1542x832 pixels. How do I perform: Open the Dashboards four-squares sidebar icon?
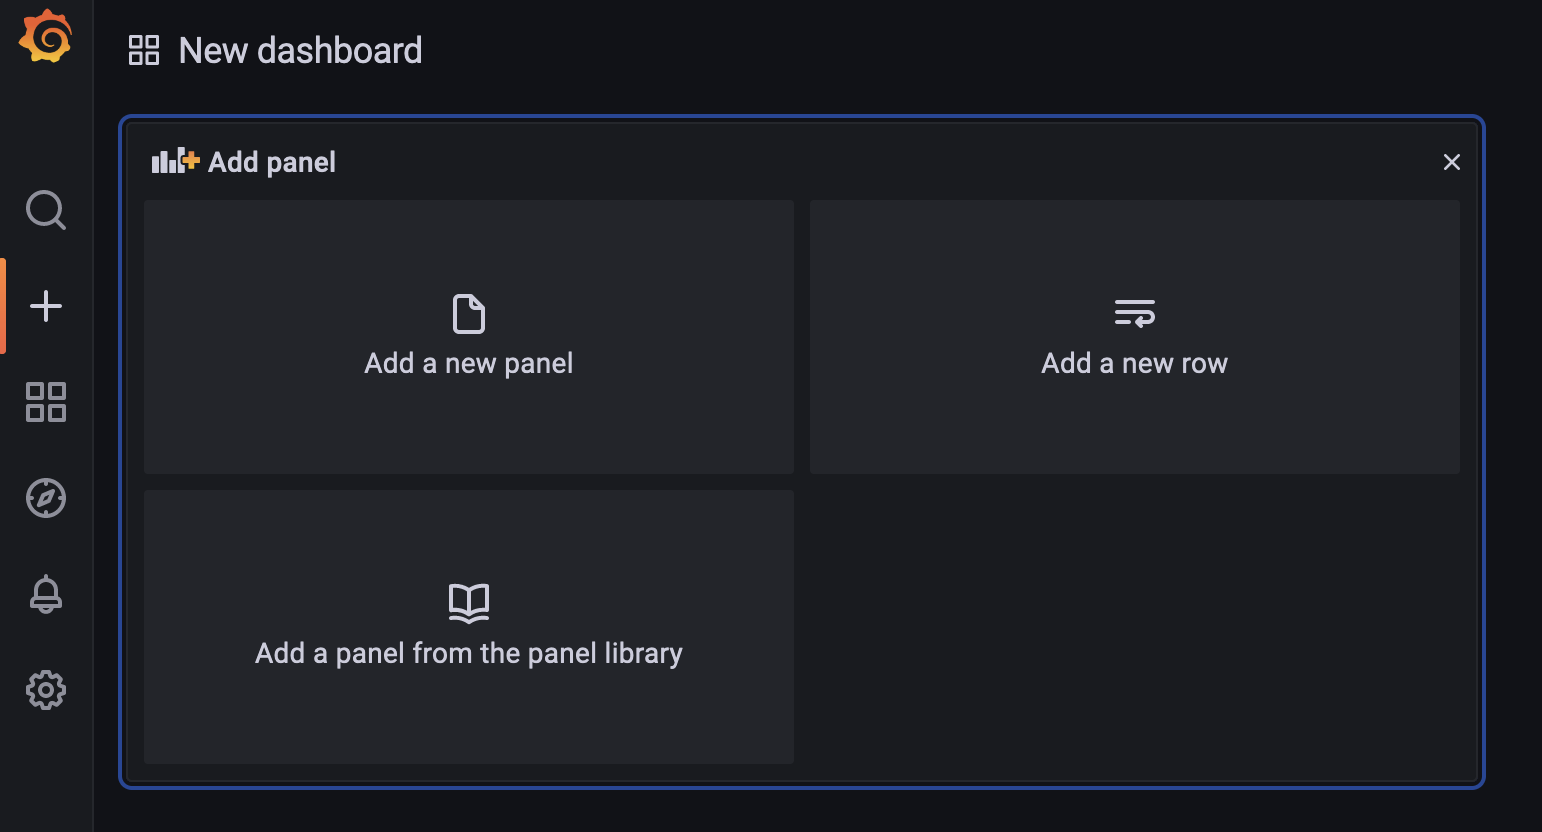46,402
